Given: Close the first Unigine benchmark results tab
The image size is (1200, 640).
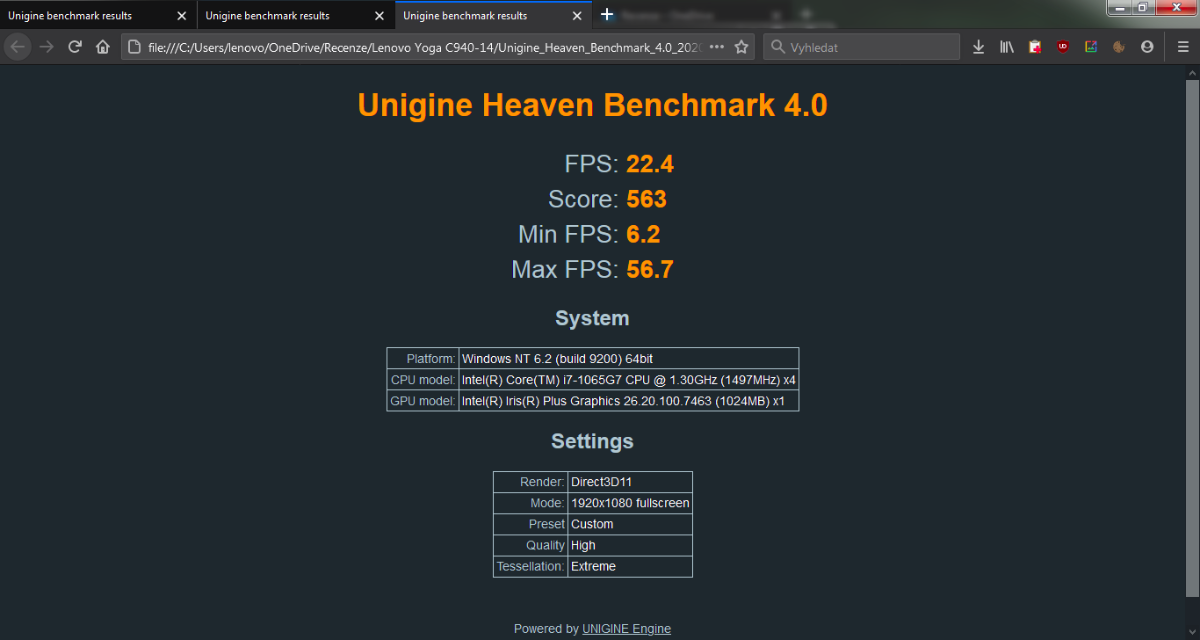Looking at the screenshot, I should [x=181, y=16].
